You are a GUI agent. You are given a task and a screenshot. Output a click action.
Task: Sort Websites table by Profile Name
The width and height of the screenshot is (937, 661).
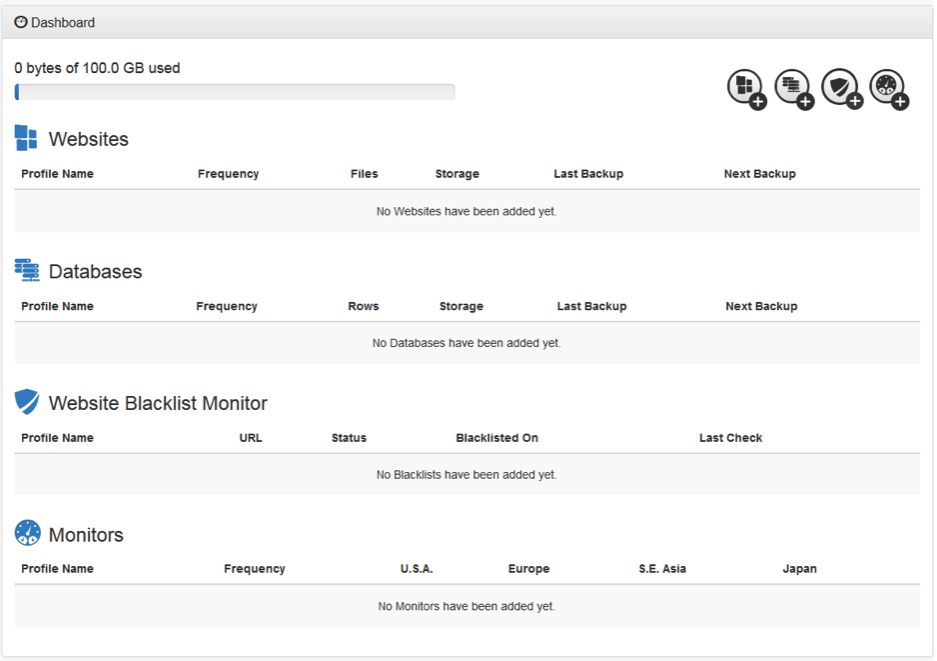pyautogui.click(x=57, y=174)
